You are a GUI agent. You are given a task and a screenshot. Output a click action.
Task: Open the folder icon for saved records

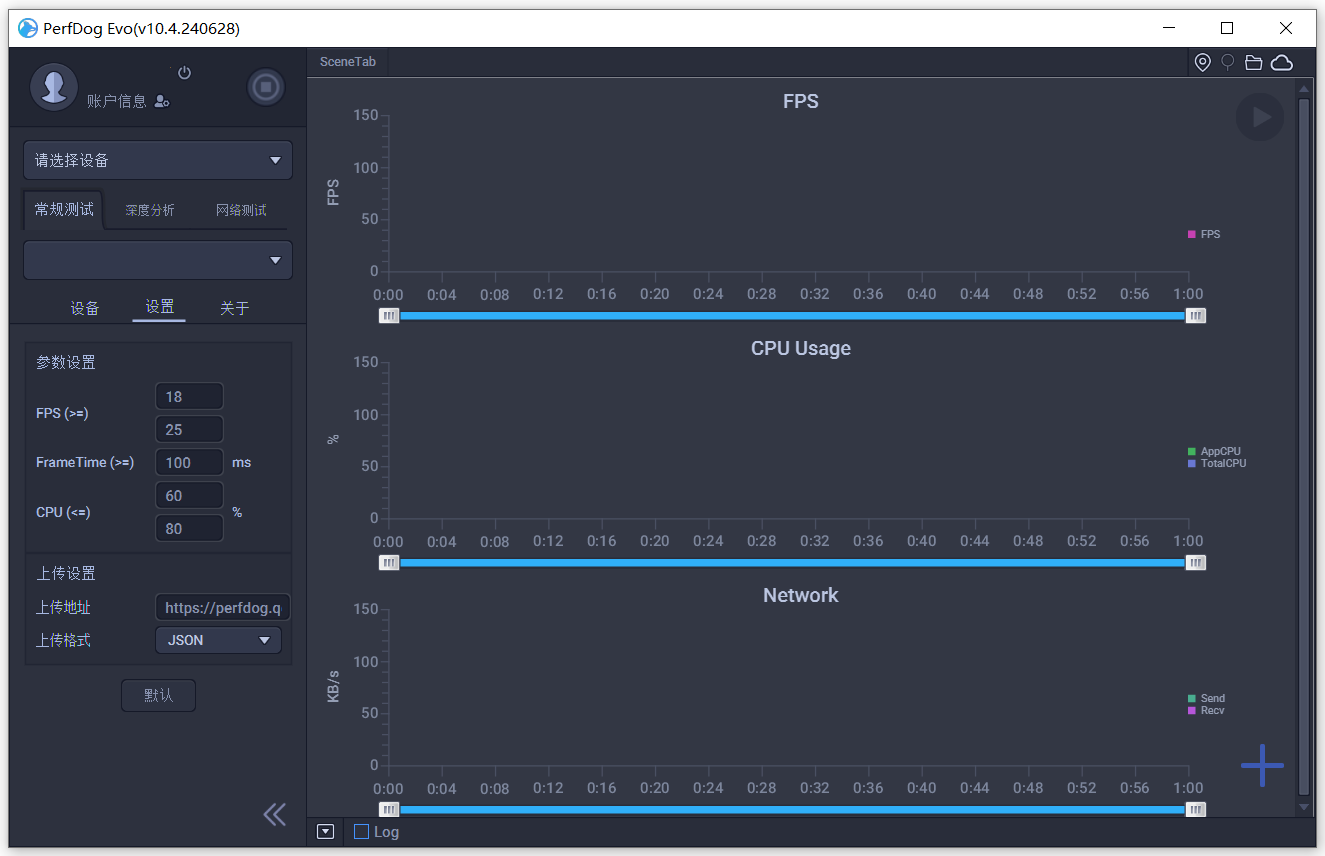tap(1254, 63)
